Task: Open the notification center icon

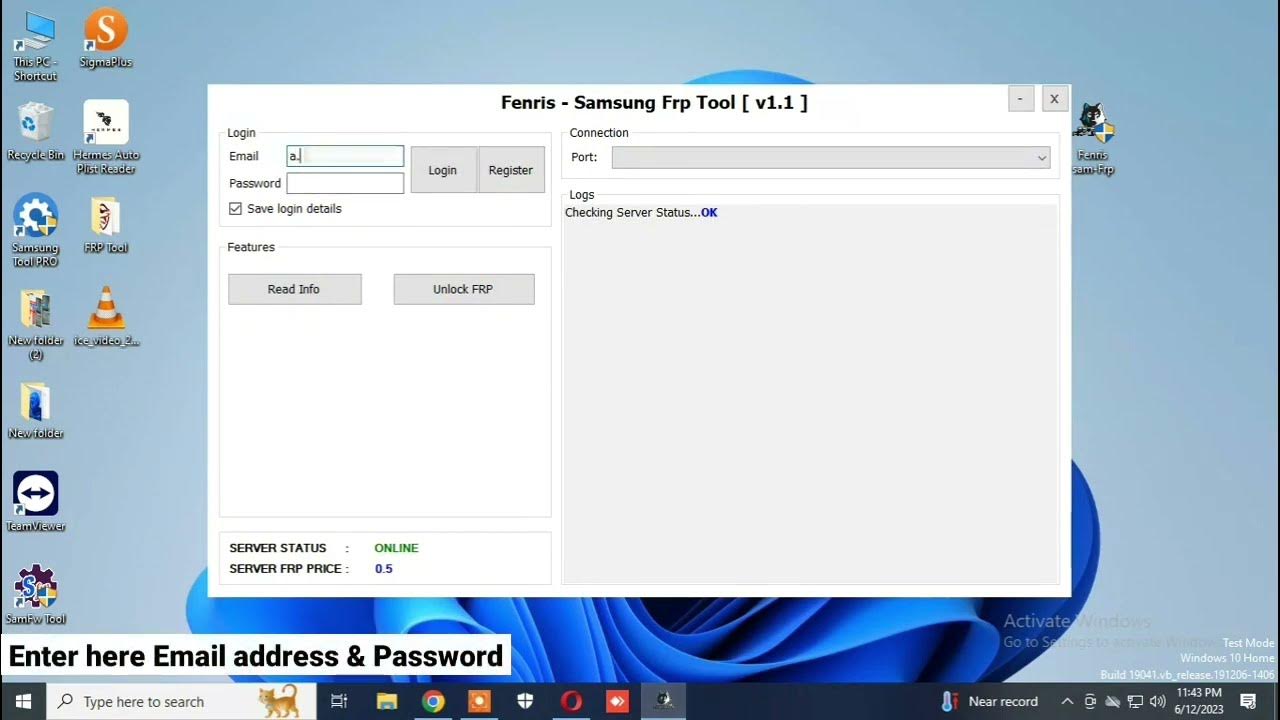Action: [x=1248, y=701]
